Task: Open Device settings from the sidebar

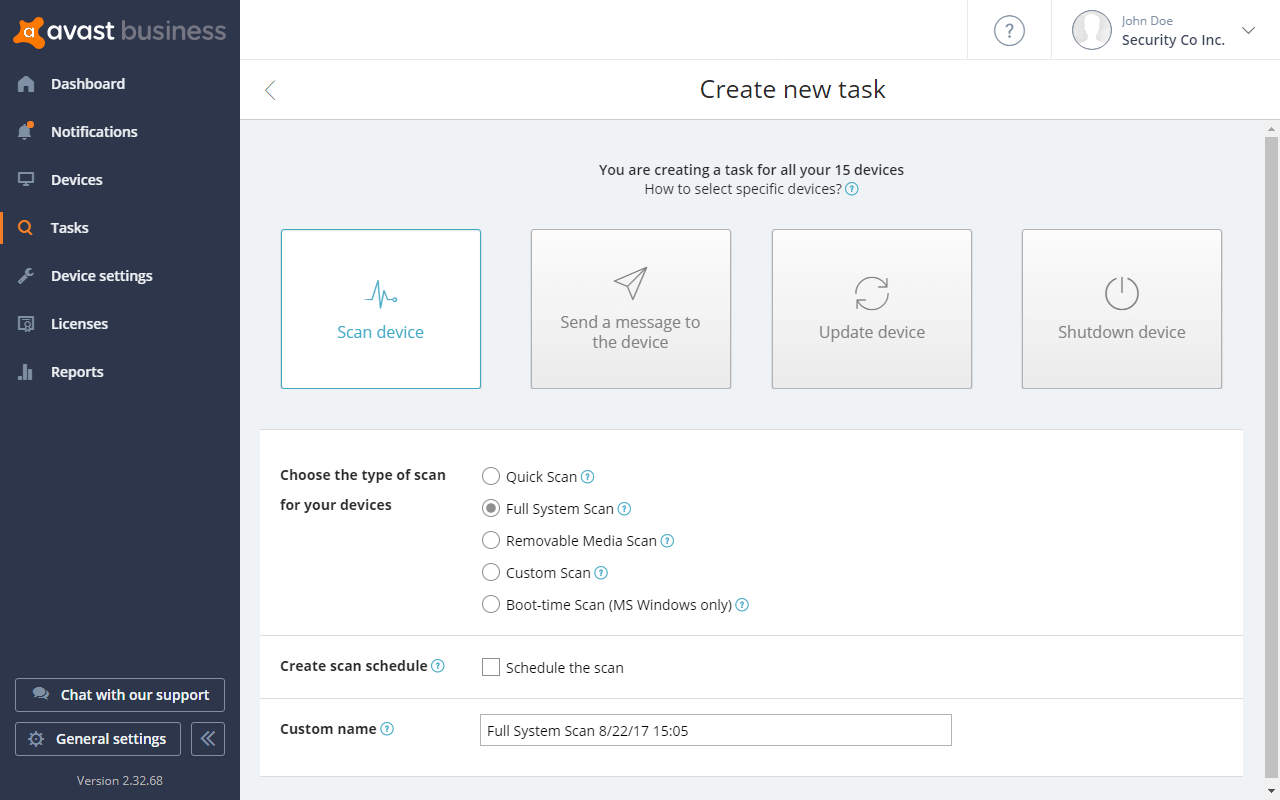Action: 101,275
